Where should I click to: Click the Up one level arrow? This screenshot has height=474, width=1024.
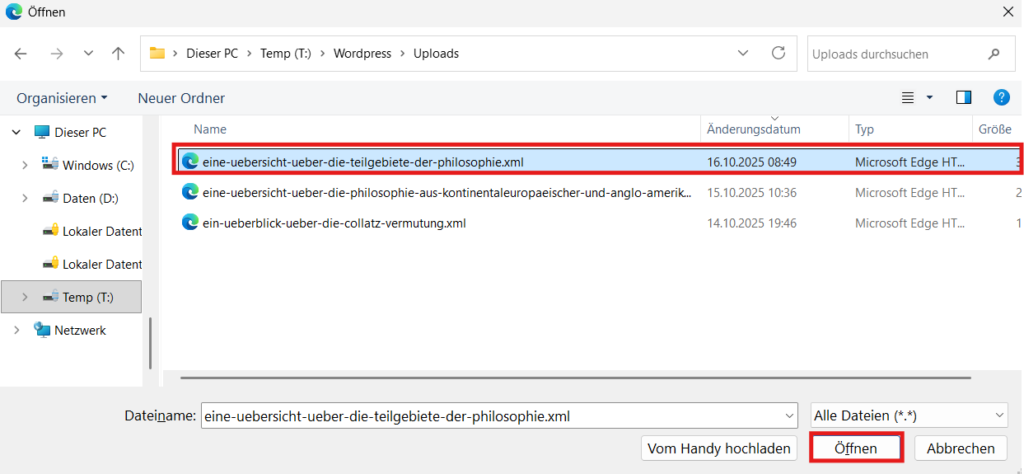[118, 53]
